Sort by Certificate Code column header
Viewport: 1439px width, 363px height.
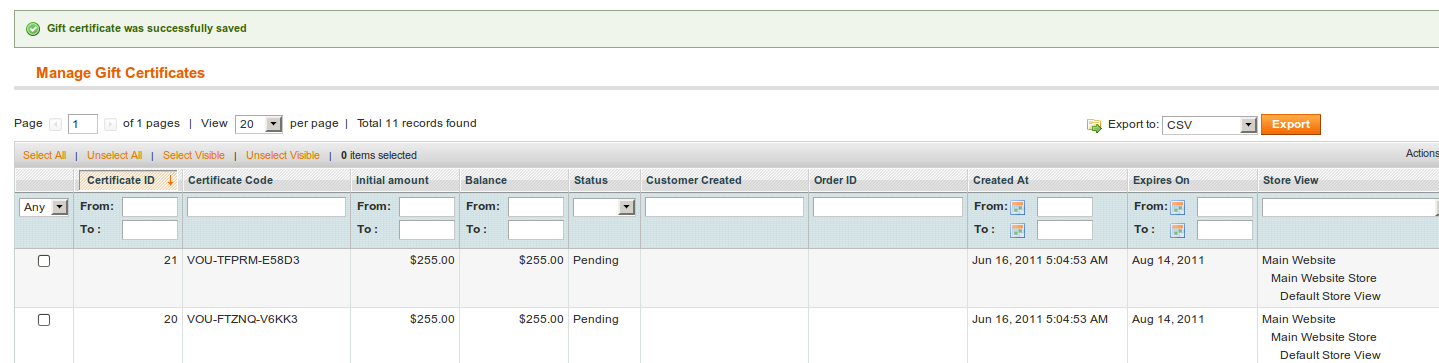click(x=230, y=181)
